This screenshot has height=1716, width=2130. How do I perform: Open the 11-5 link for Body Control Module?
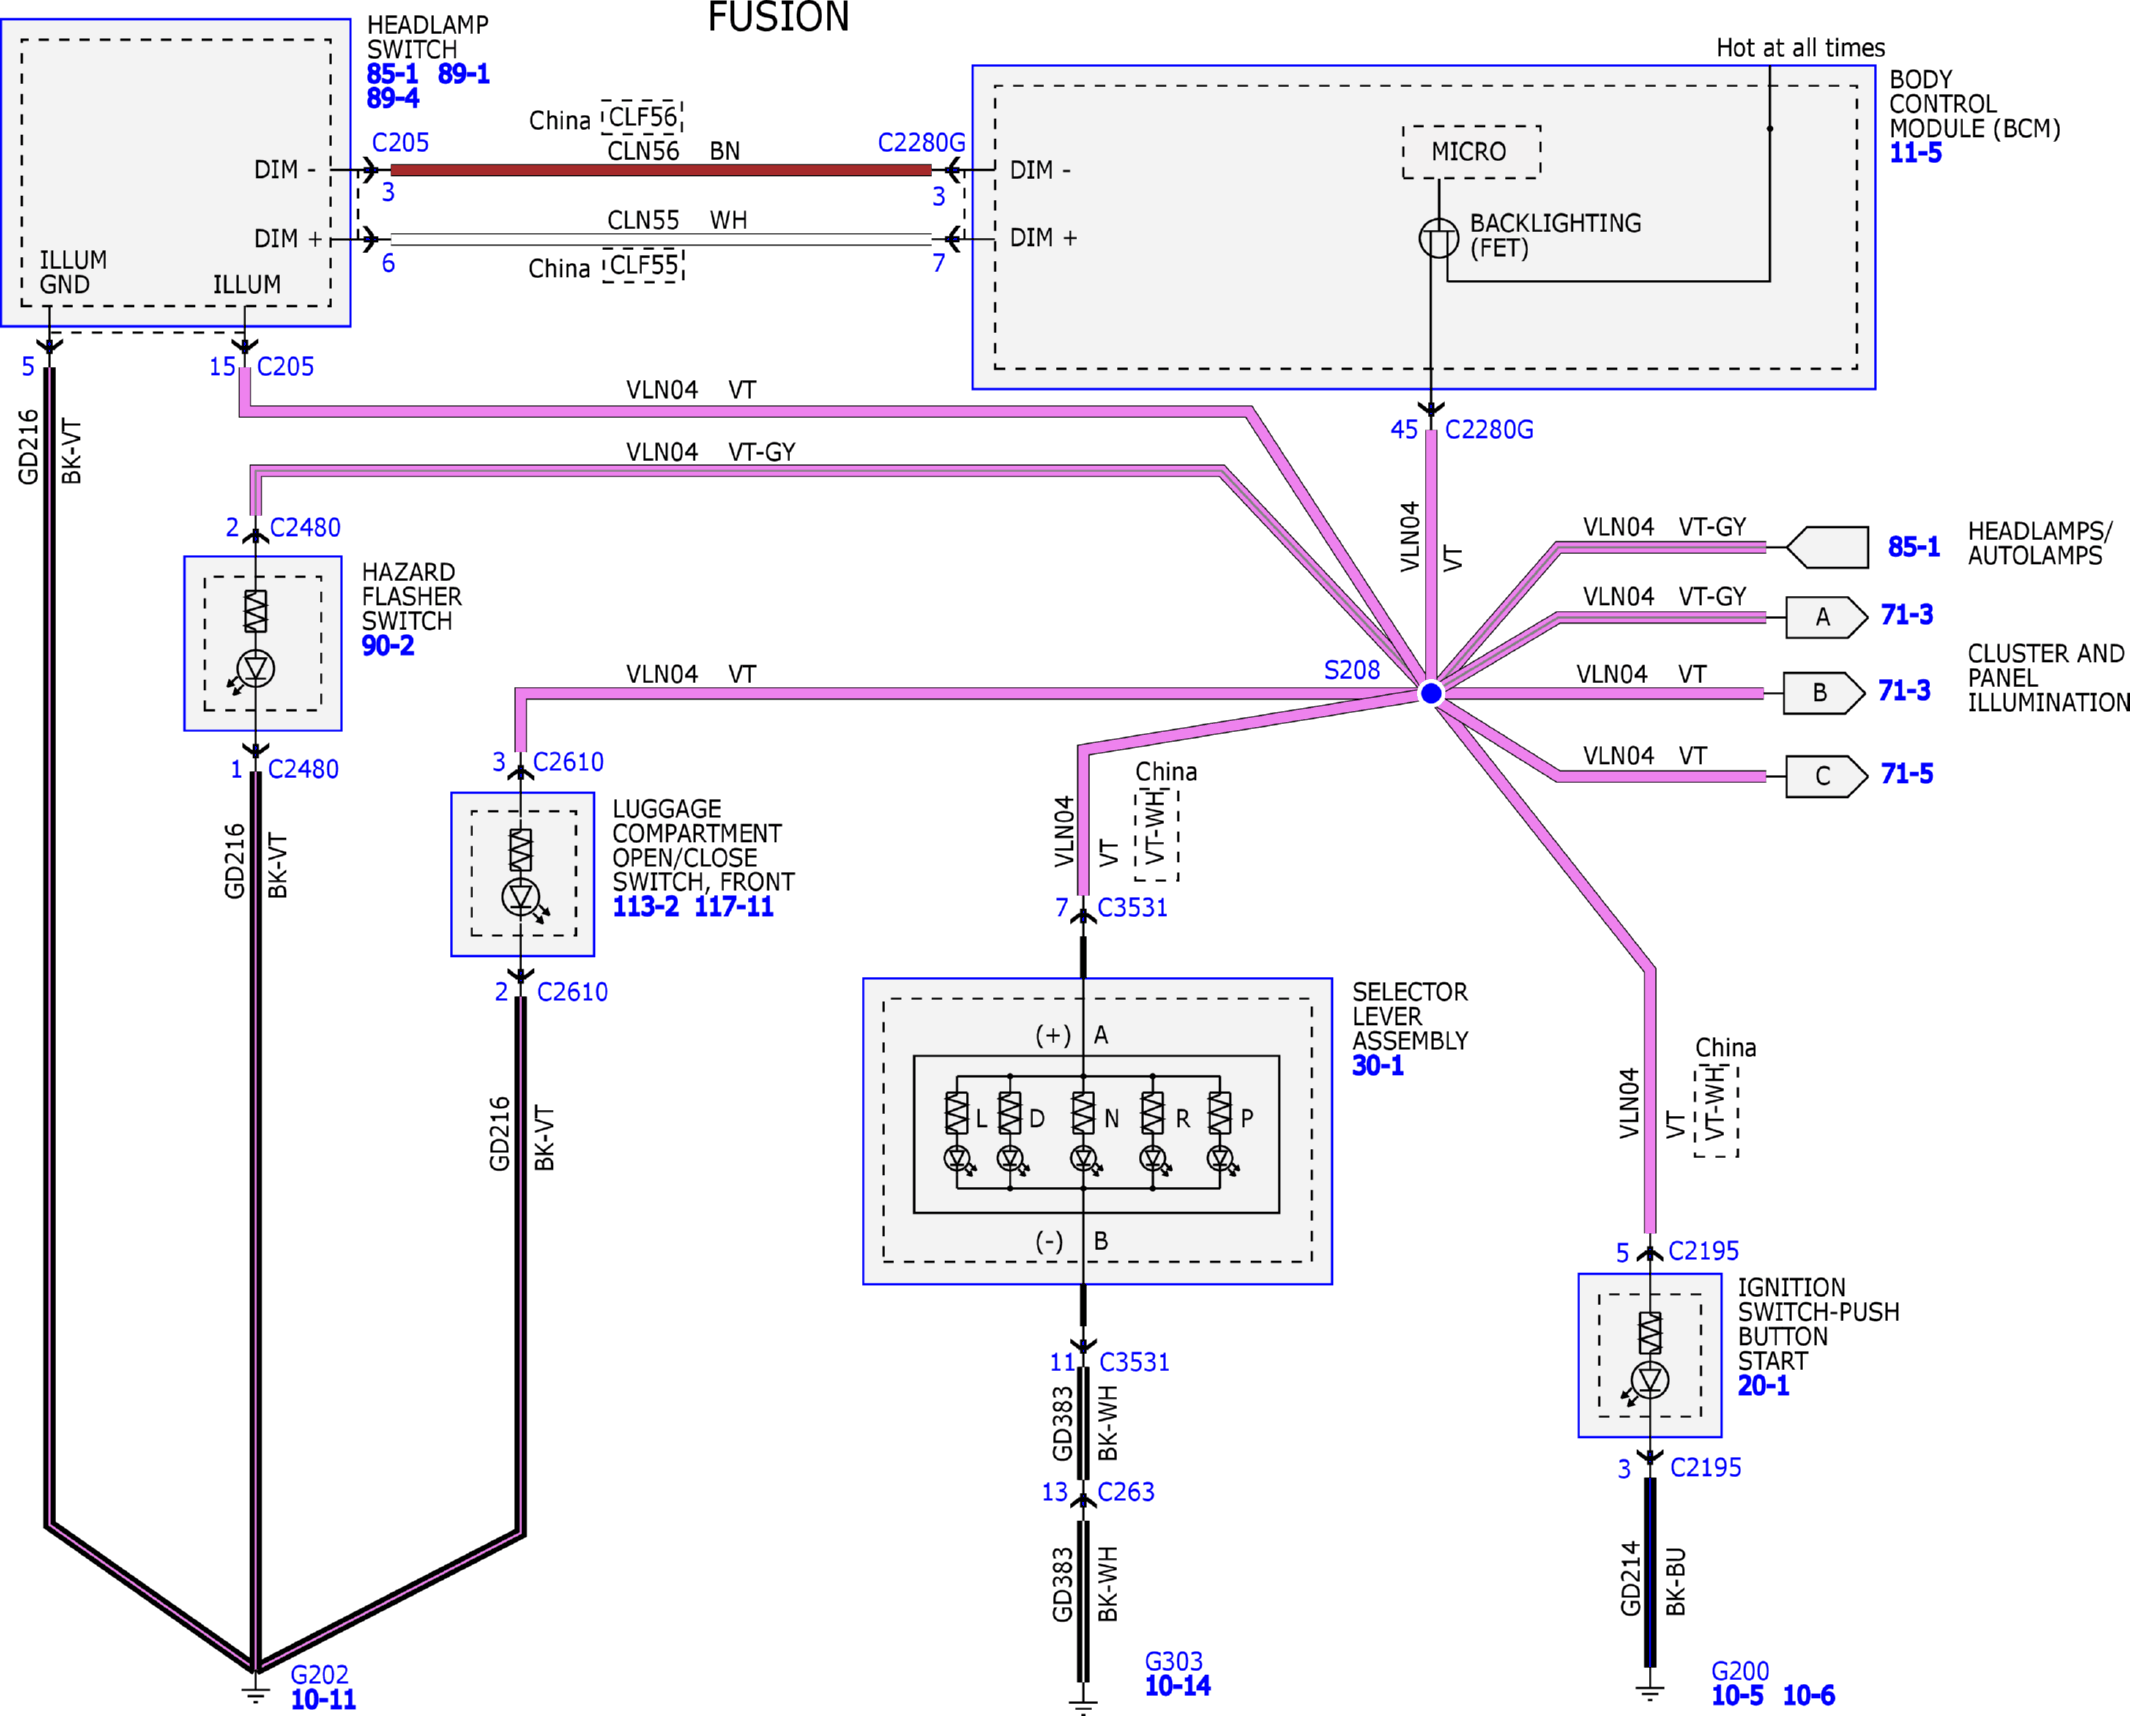[x=1916, y=153]
